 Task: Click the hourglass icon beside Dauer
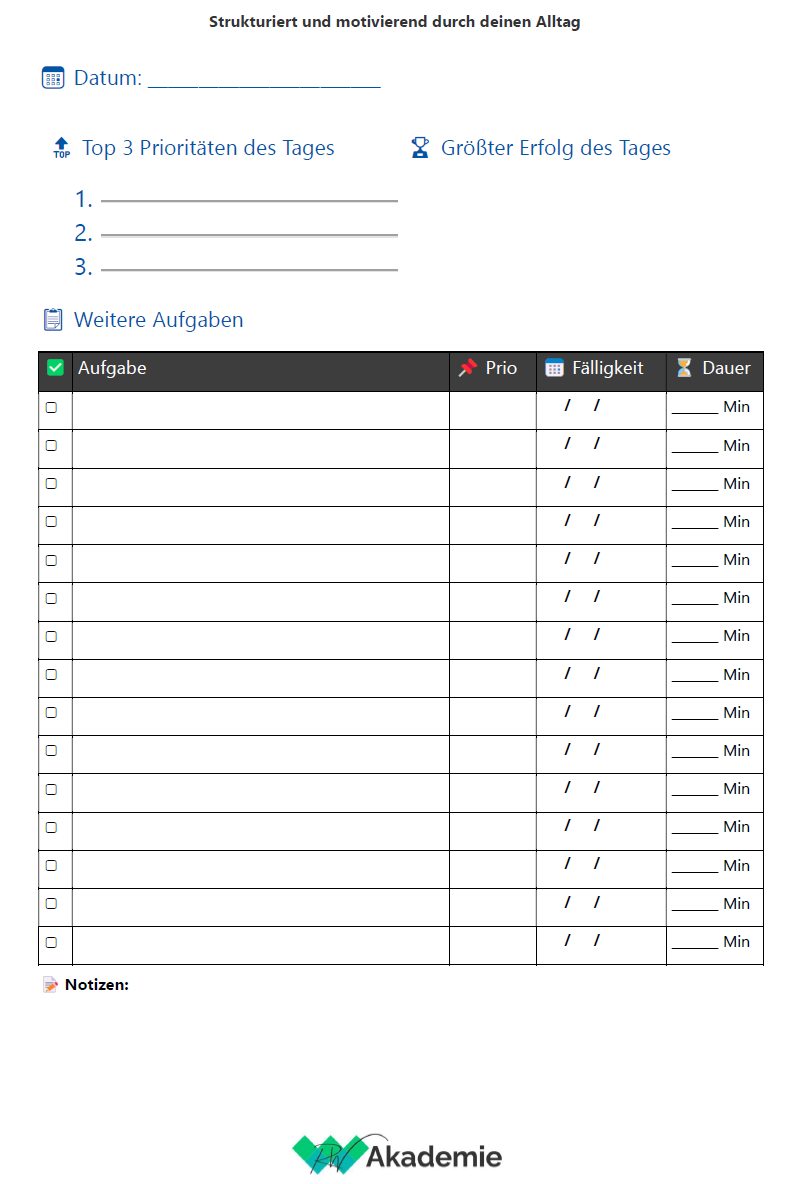[x=684, y=368]
